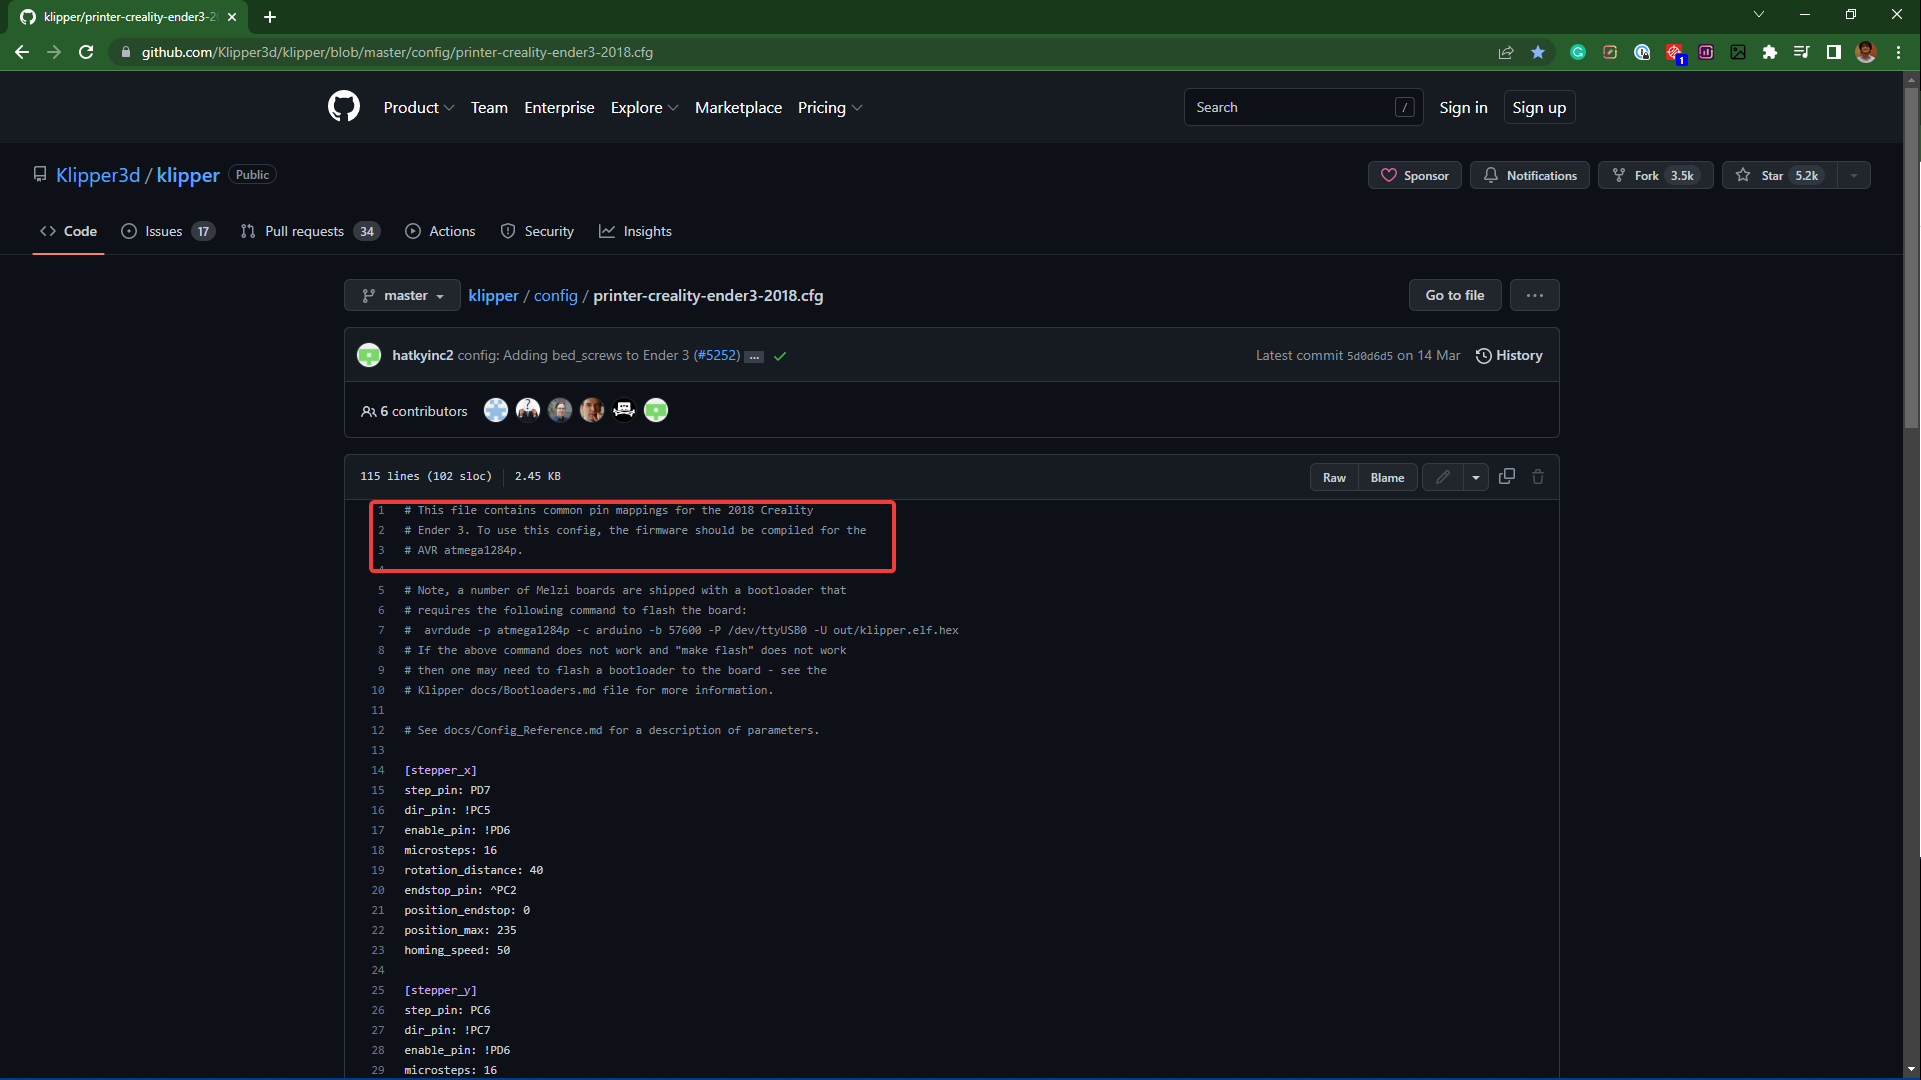Open the master branch selector
The width and height of the screenshot is (1921, 1080).
402,295
